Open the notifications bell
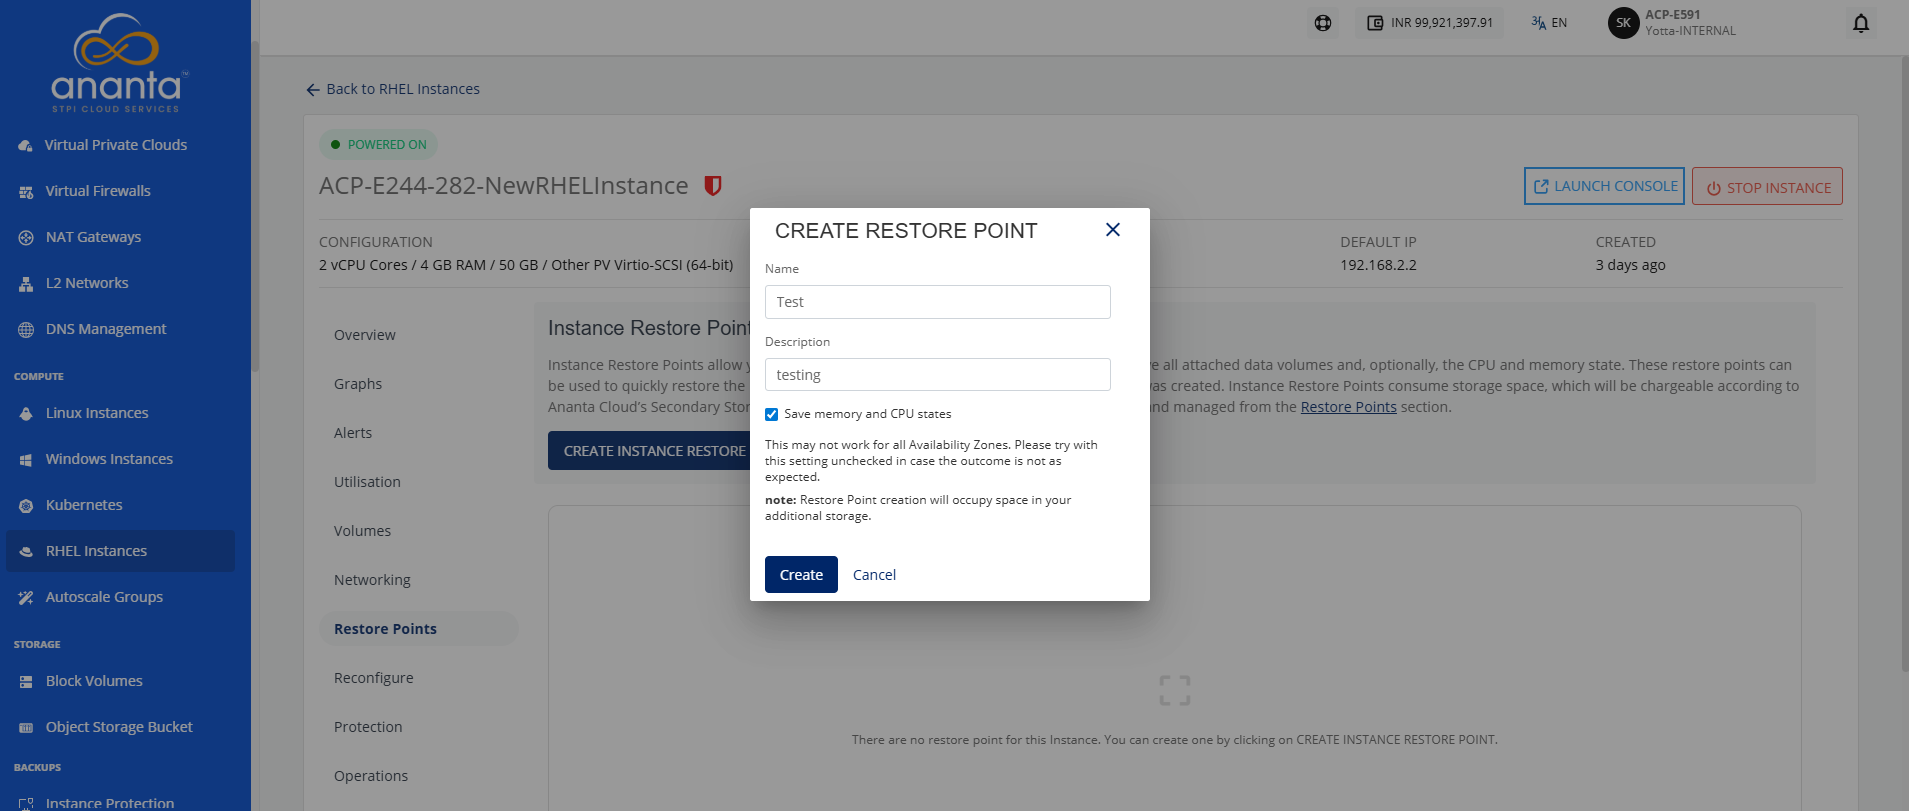Screen dimensions: 1909x811 pyautogui.click(x=1861, y=23)
